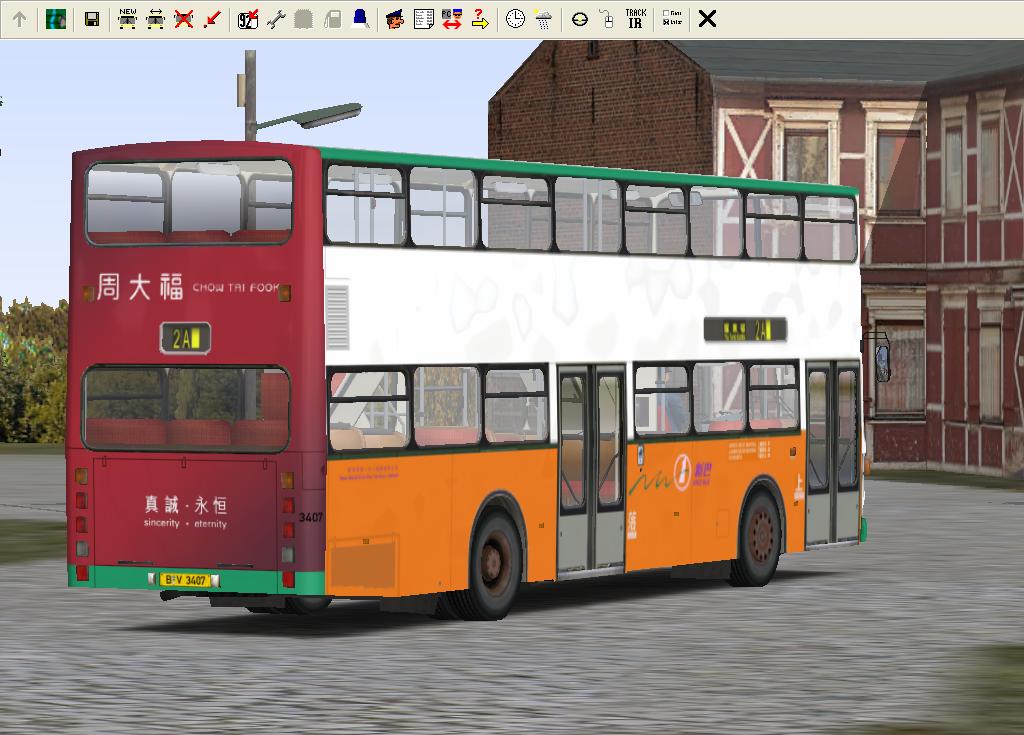
Task: Click the question mark with yellow arrow icon
Action: click(480, 20)
